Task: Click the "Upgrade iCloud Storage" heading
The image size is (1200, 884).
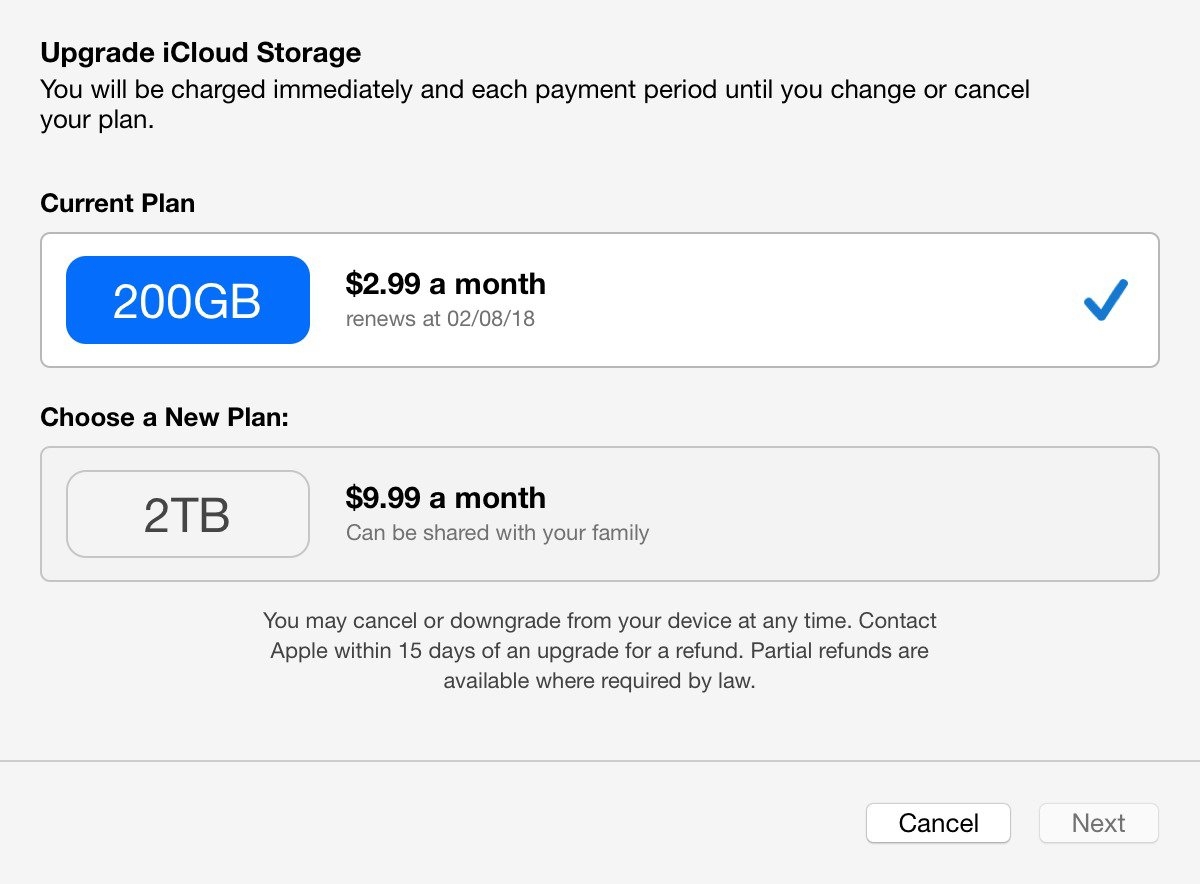Action: point(201,52)
